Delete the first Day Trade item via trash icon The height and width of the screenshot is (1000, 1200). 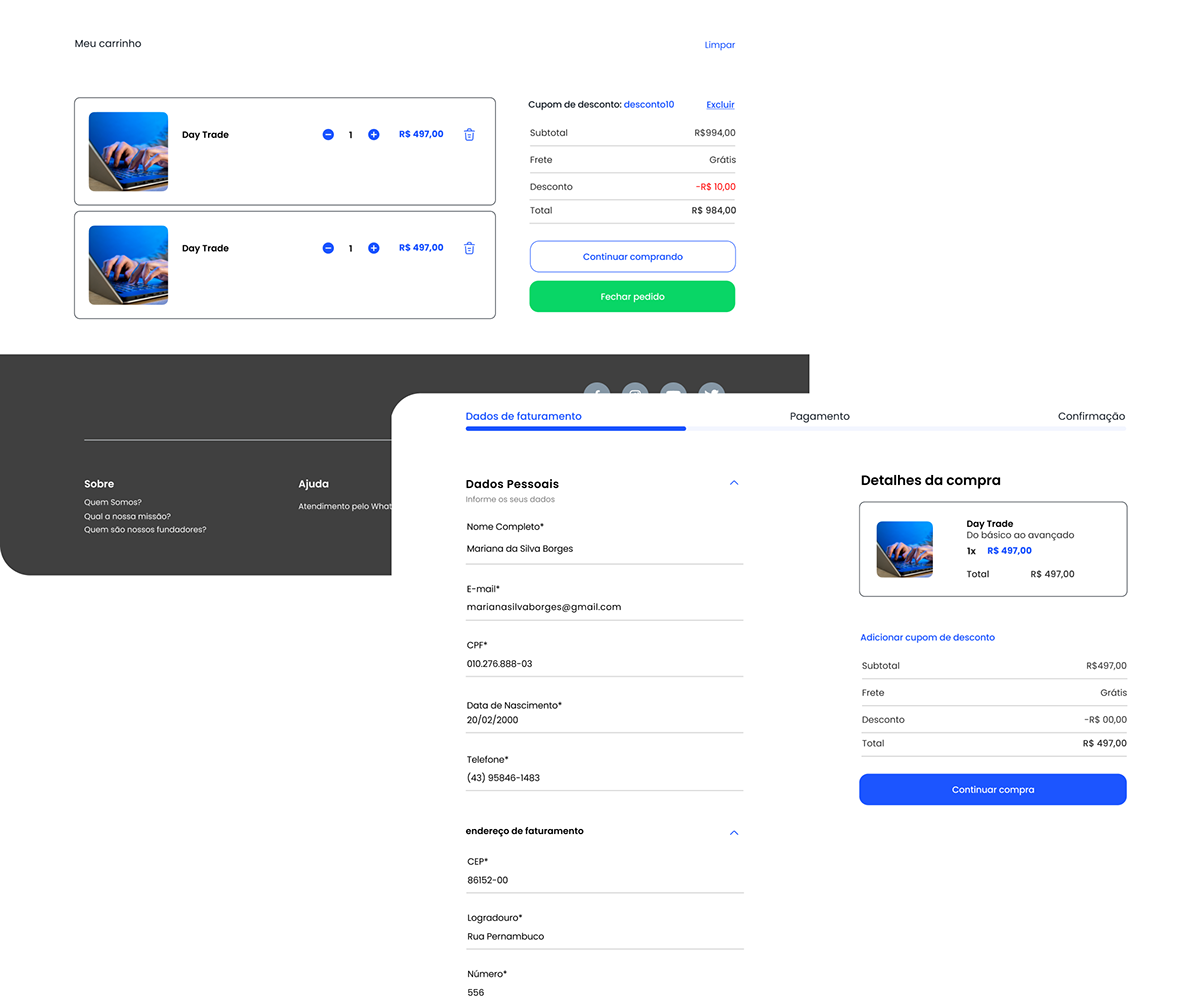469,134
